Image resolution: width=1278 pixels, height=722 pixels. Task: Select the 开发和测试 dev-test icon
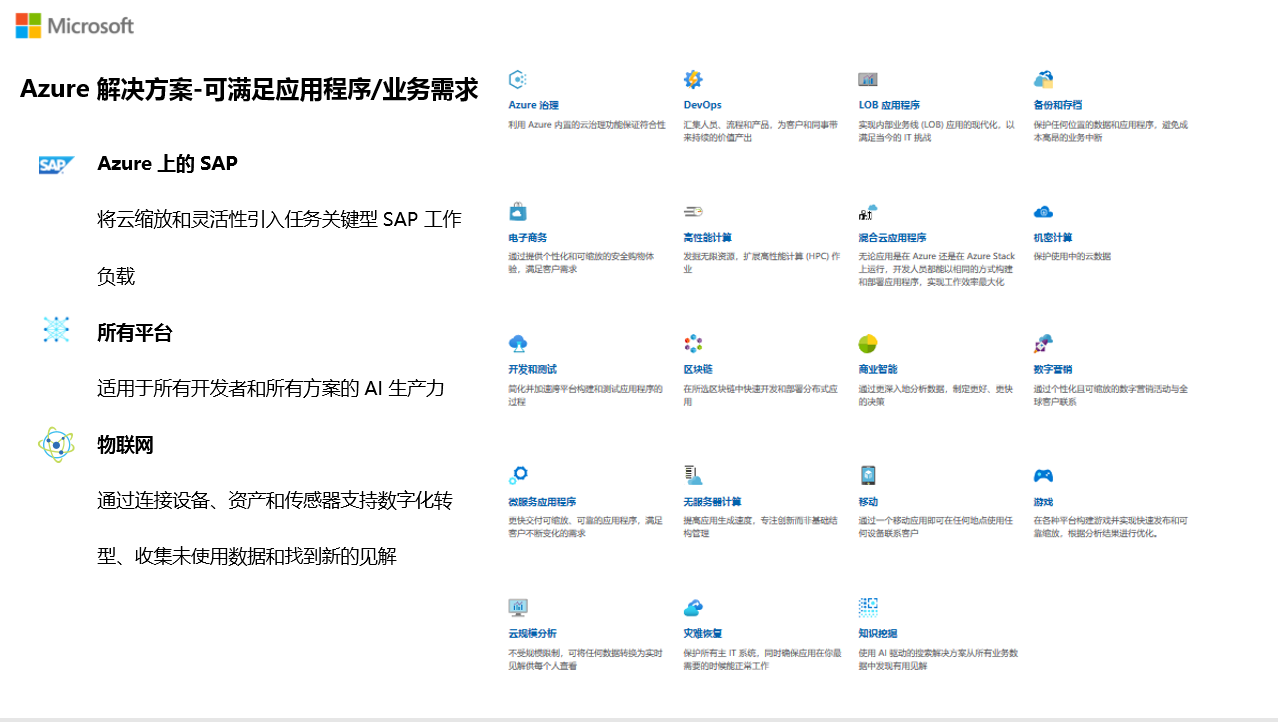[x=517, y=343]
